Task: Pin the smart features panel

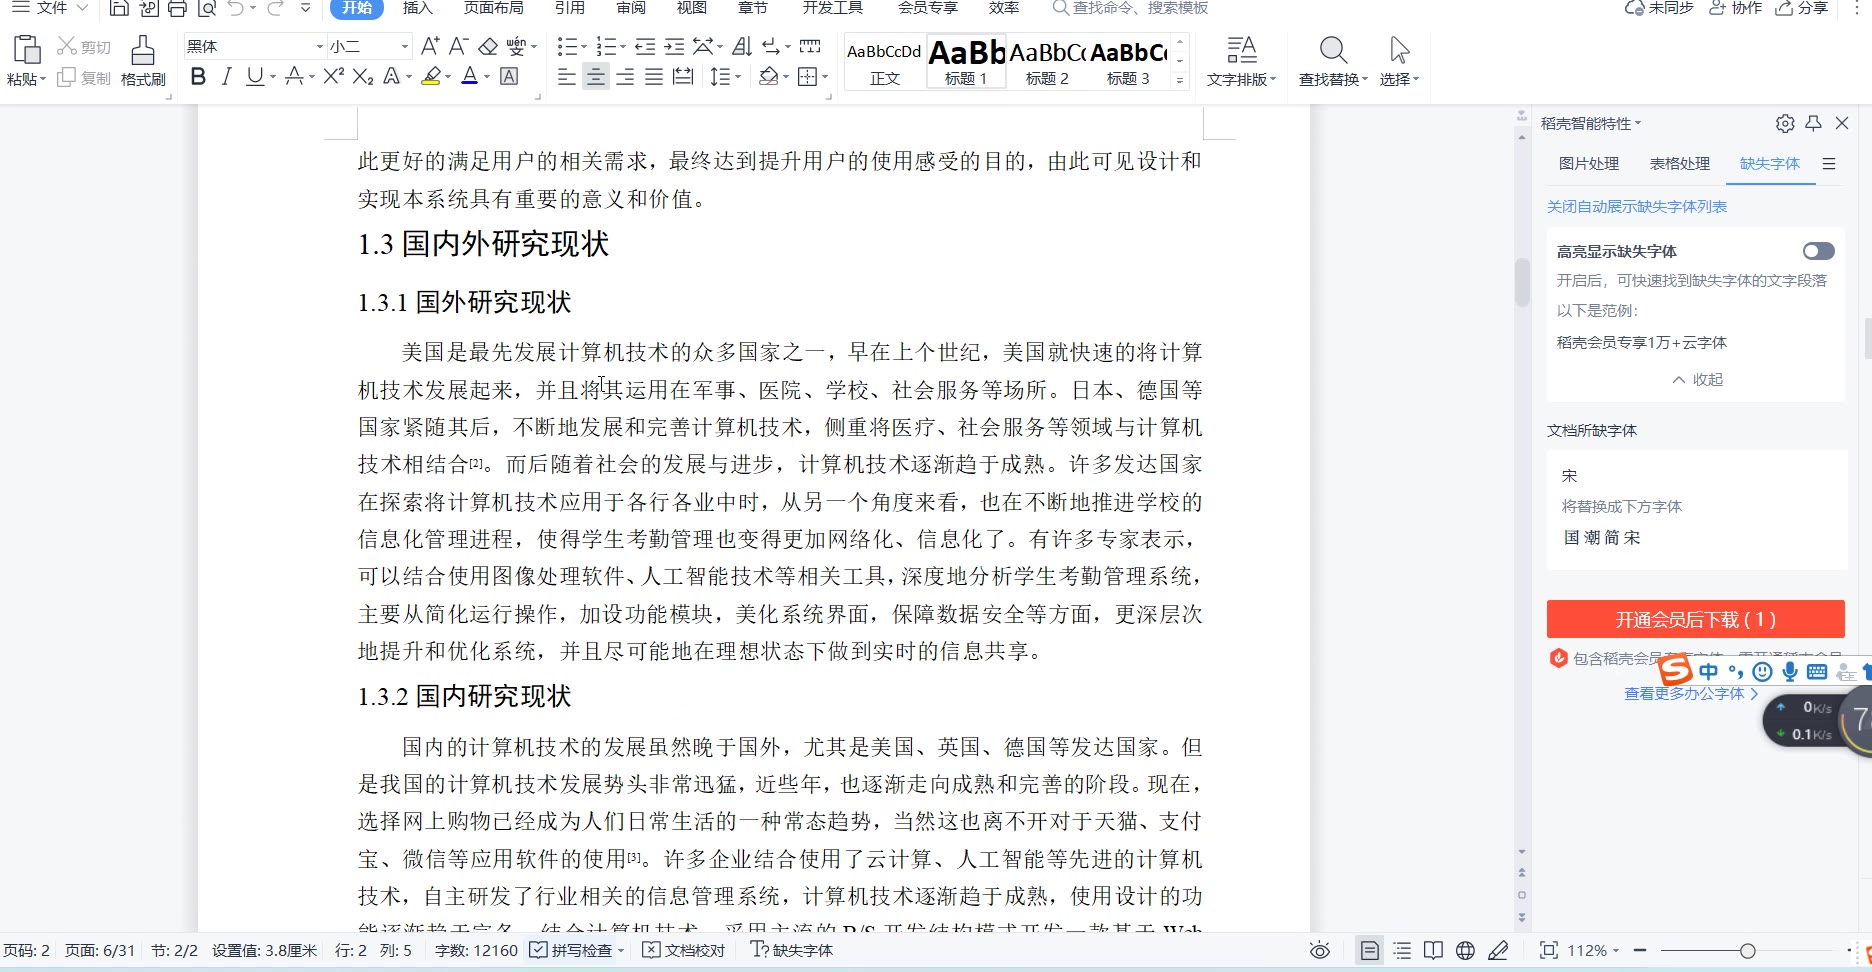Action: click(1814, 123)
